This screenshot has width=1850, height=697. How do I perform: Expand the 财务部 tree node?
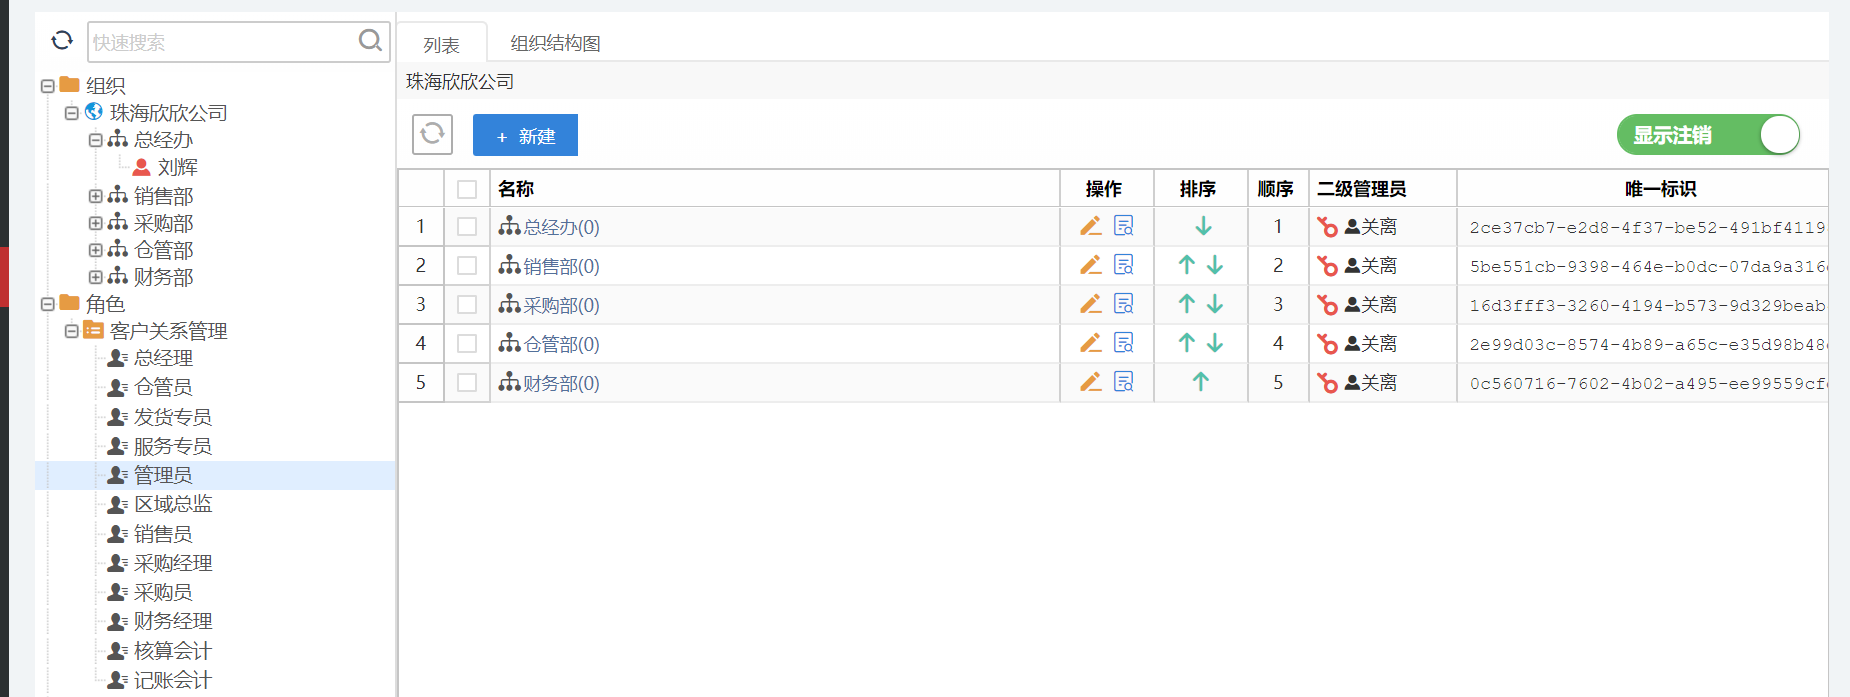[95, 277]
